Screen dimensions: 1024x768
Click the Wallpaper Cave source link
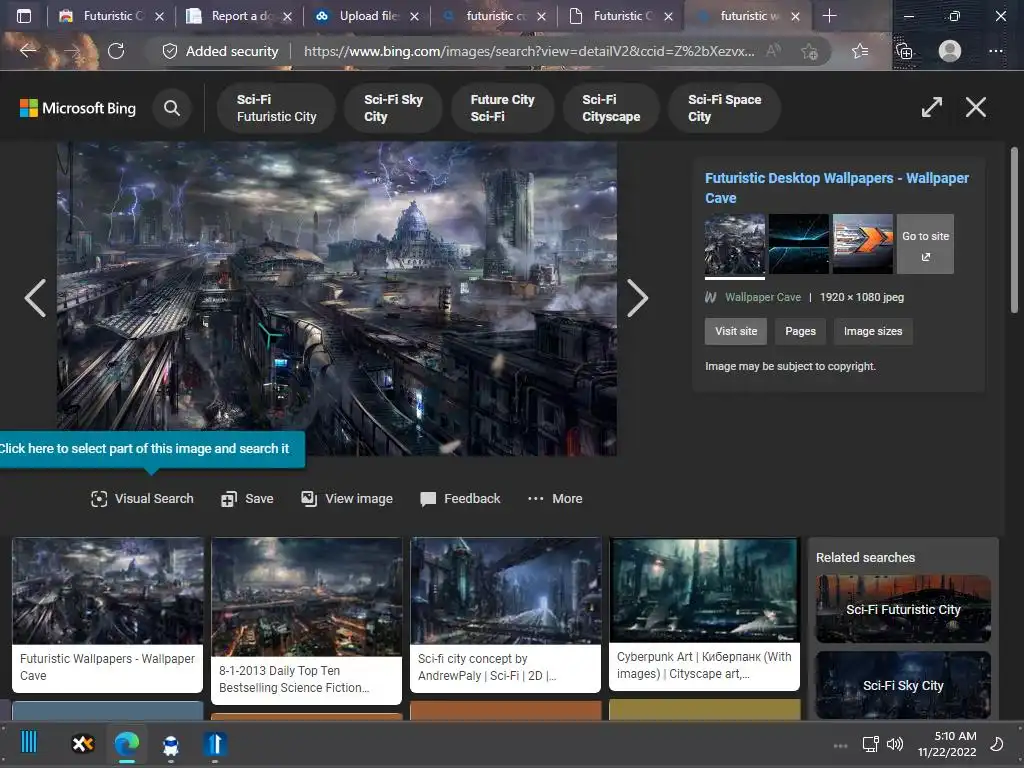point(762,297)
